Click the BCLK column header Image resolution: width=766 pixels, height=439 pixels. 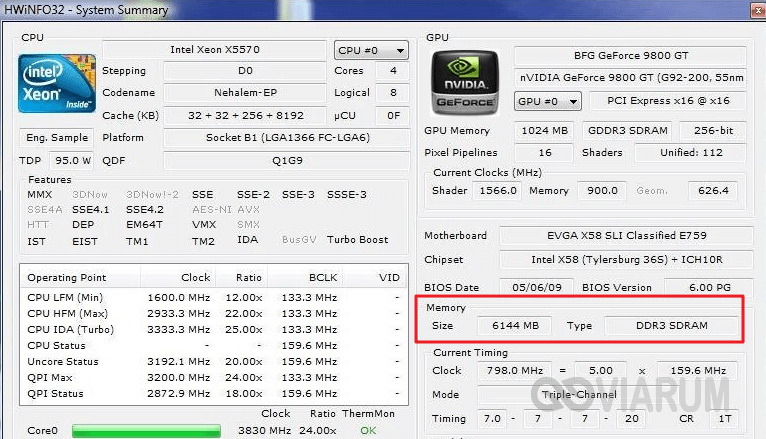point(305,278)
